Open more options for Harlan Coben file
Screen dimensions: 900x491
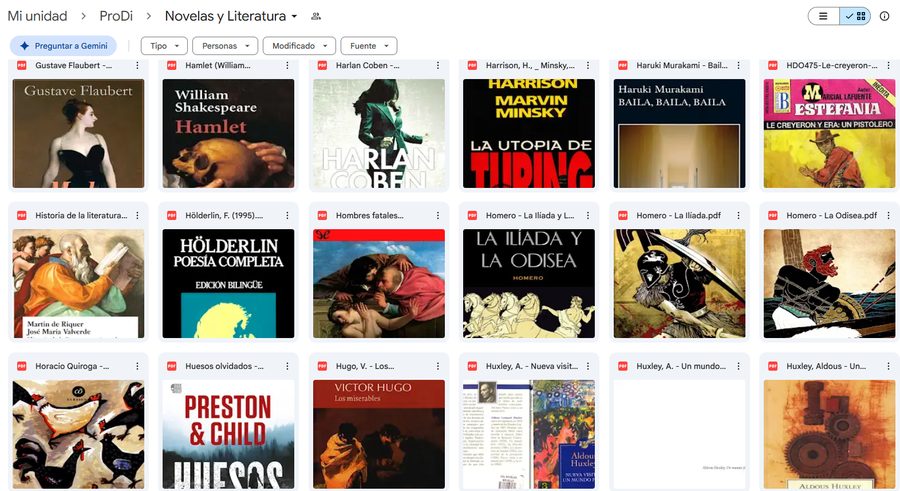coord(438,65)
